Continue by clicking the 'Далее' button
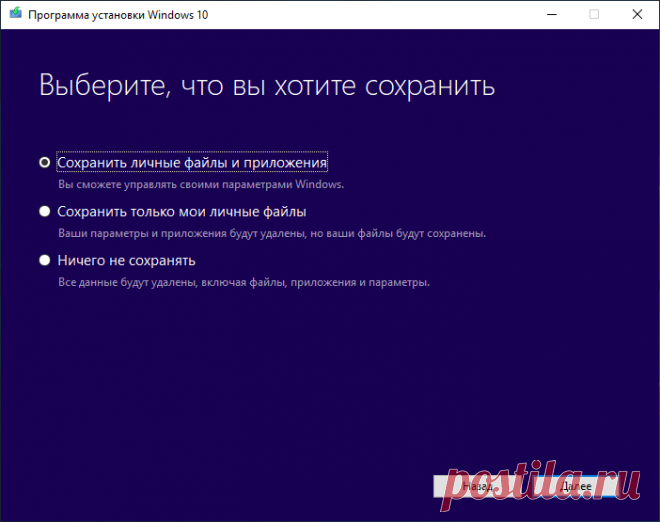 point(576,487)
